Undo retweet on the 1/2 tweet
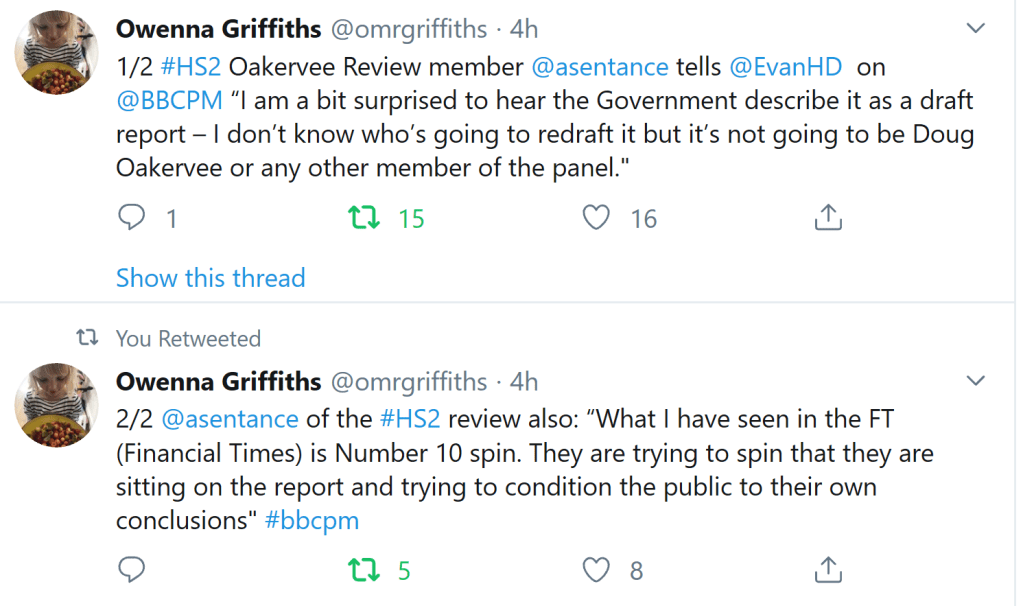 pos(361,217)
